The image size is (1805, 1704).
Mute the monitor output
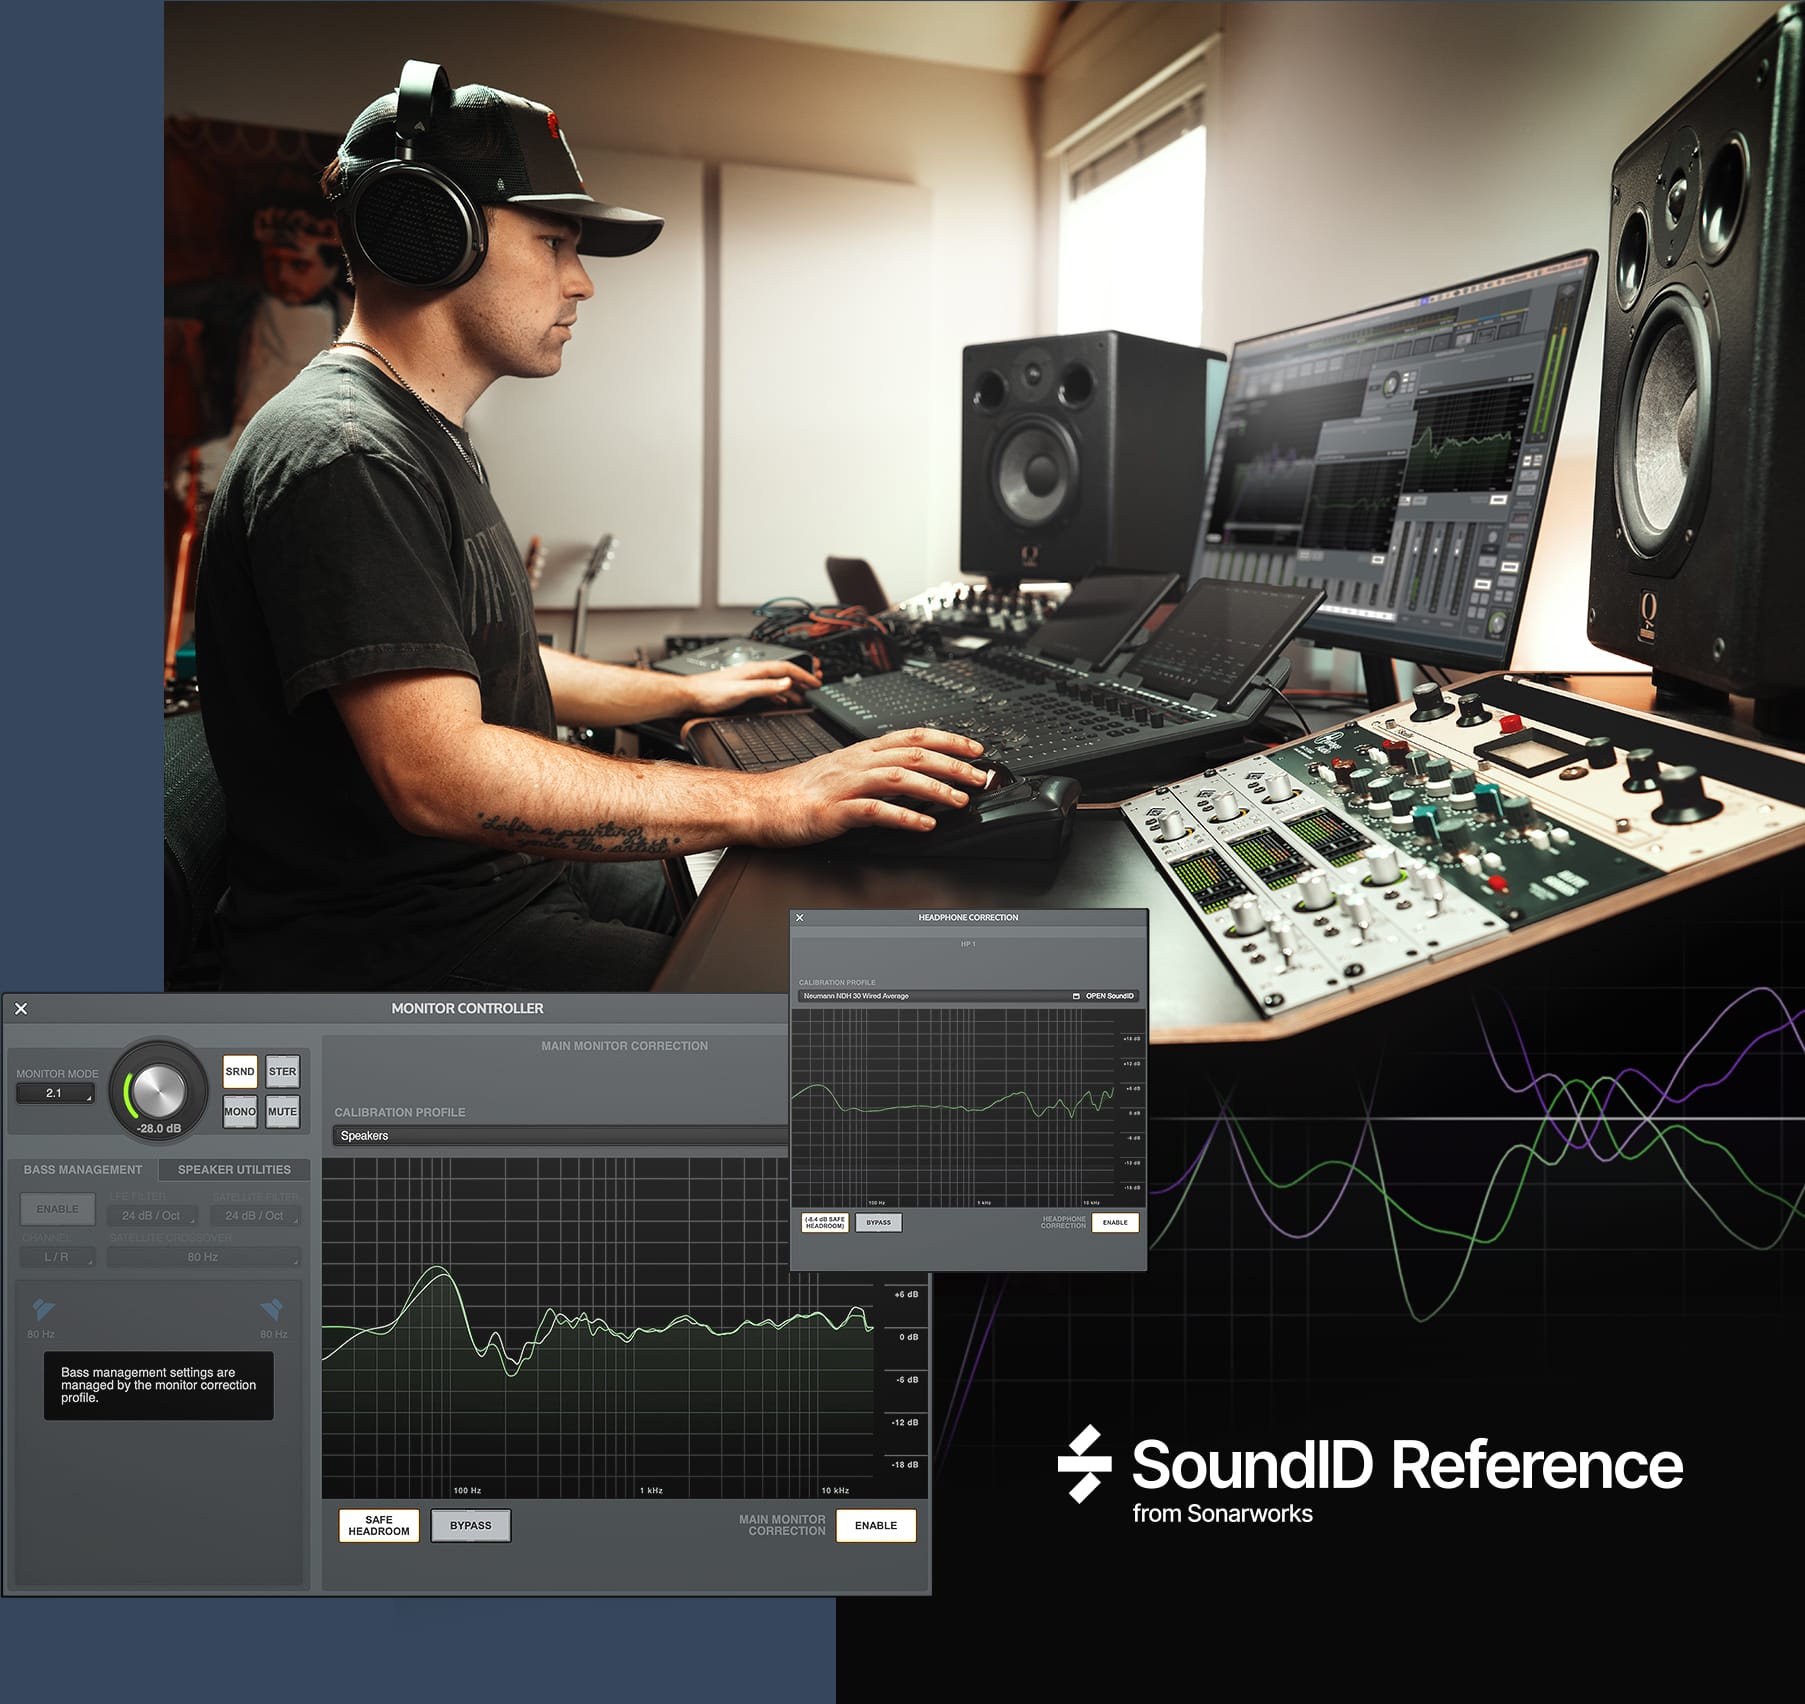(x=282, y=1111)
